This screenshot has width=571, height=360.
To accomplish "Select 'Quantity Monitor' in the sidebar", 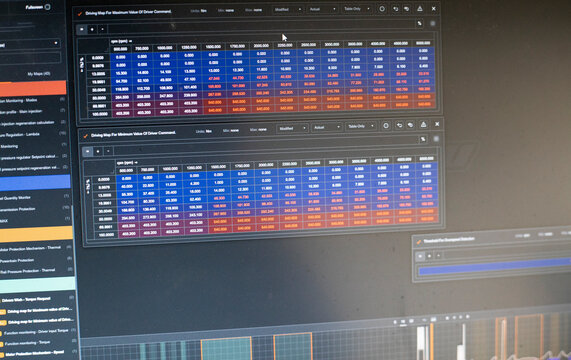I will coord(15,198).
